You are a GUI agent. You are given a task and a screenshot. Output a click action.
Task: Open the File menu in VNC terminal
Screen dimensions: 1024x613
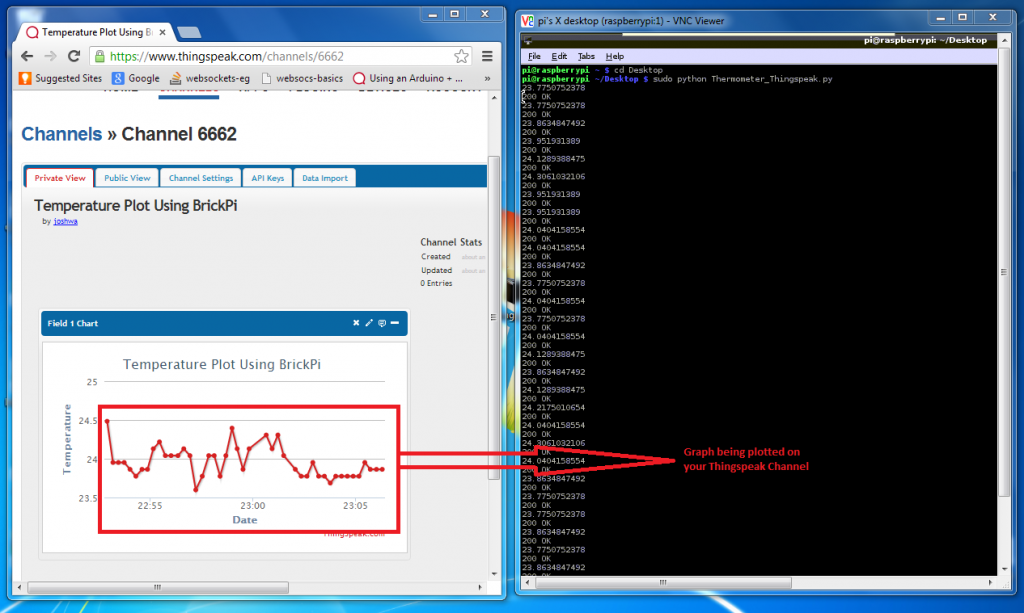(x=534, y=56)
